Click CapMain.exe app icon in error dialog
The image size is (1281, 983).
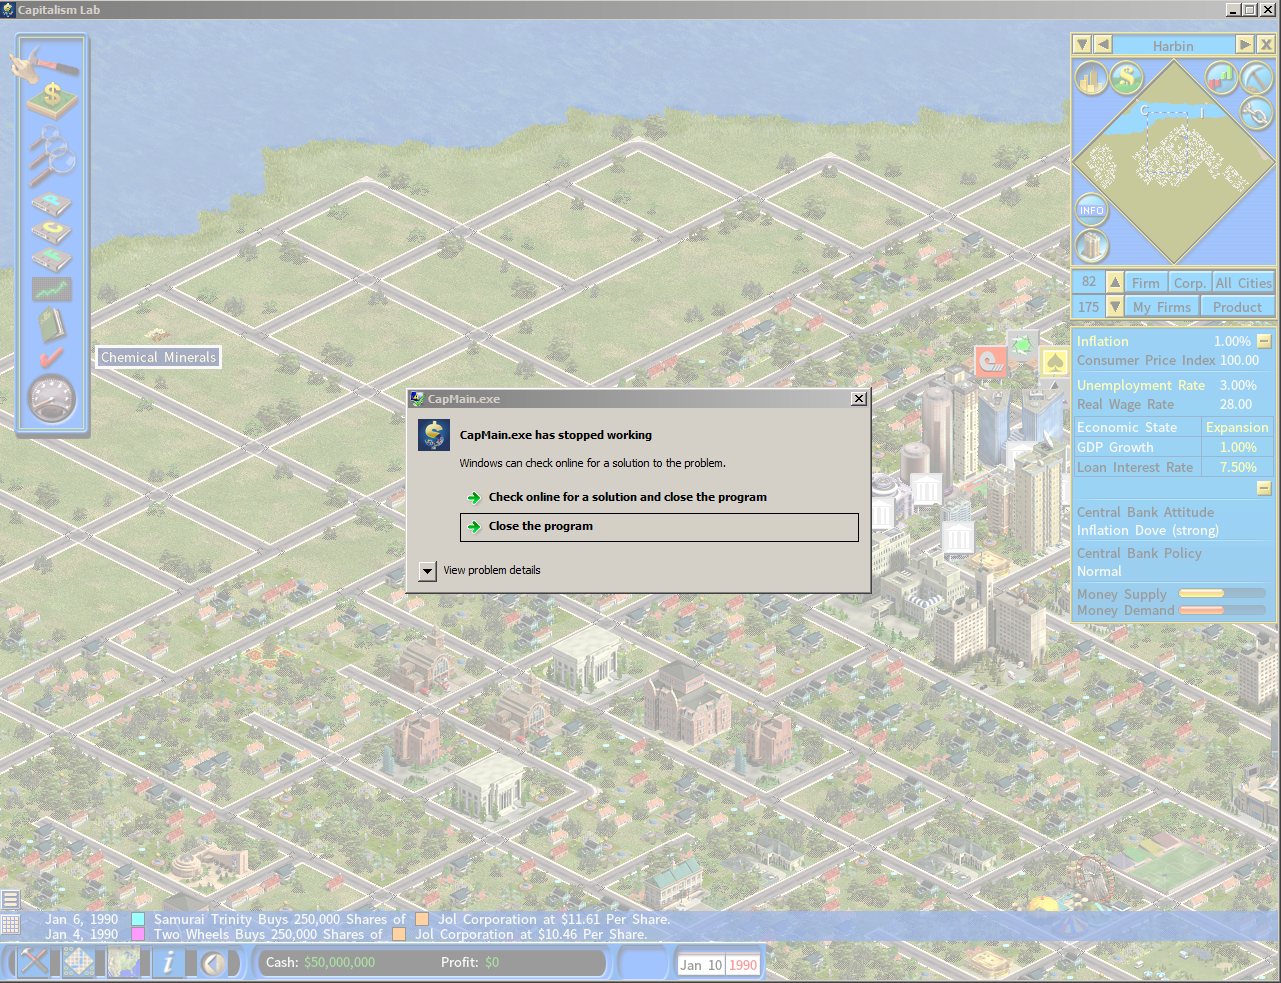point(434,435)
